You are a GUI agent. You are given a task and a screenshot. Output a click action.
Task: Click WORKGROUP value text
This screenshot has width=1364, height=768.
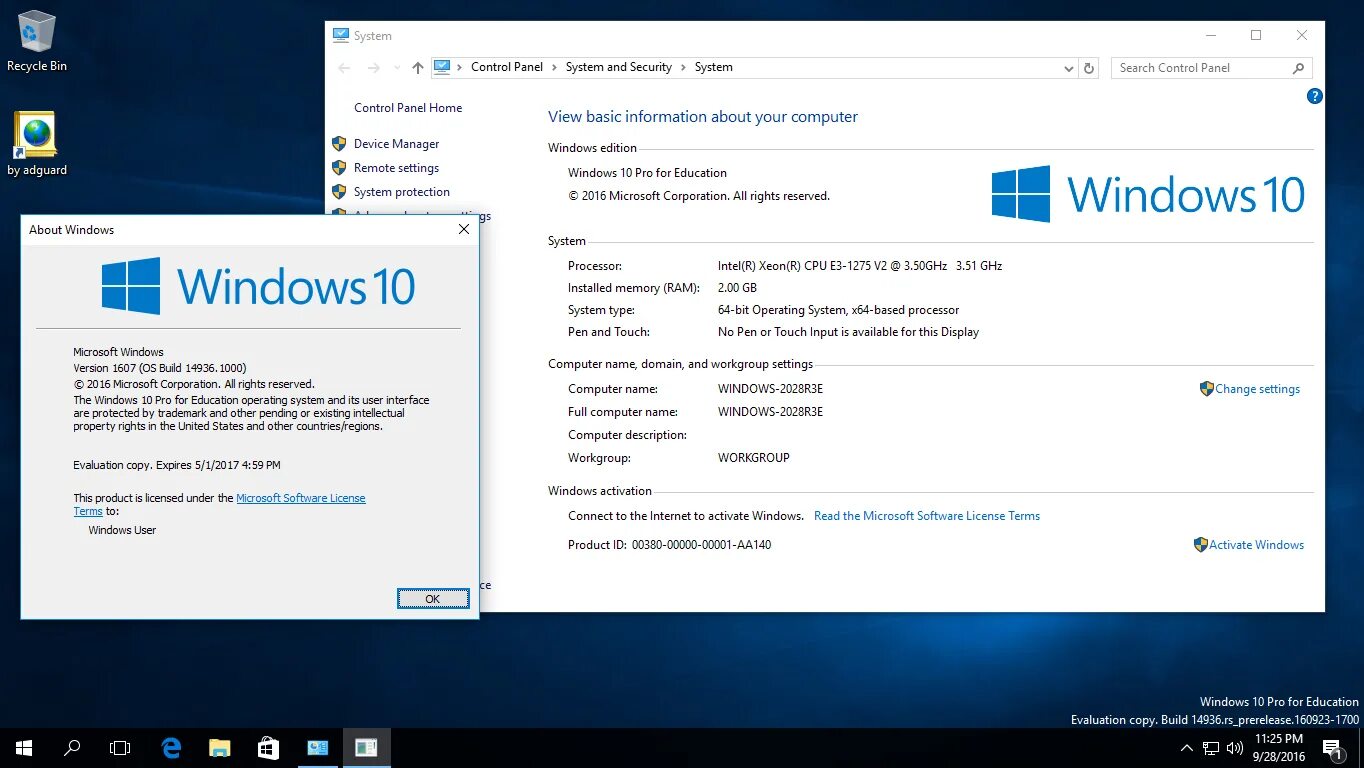coord(754,458)
